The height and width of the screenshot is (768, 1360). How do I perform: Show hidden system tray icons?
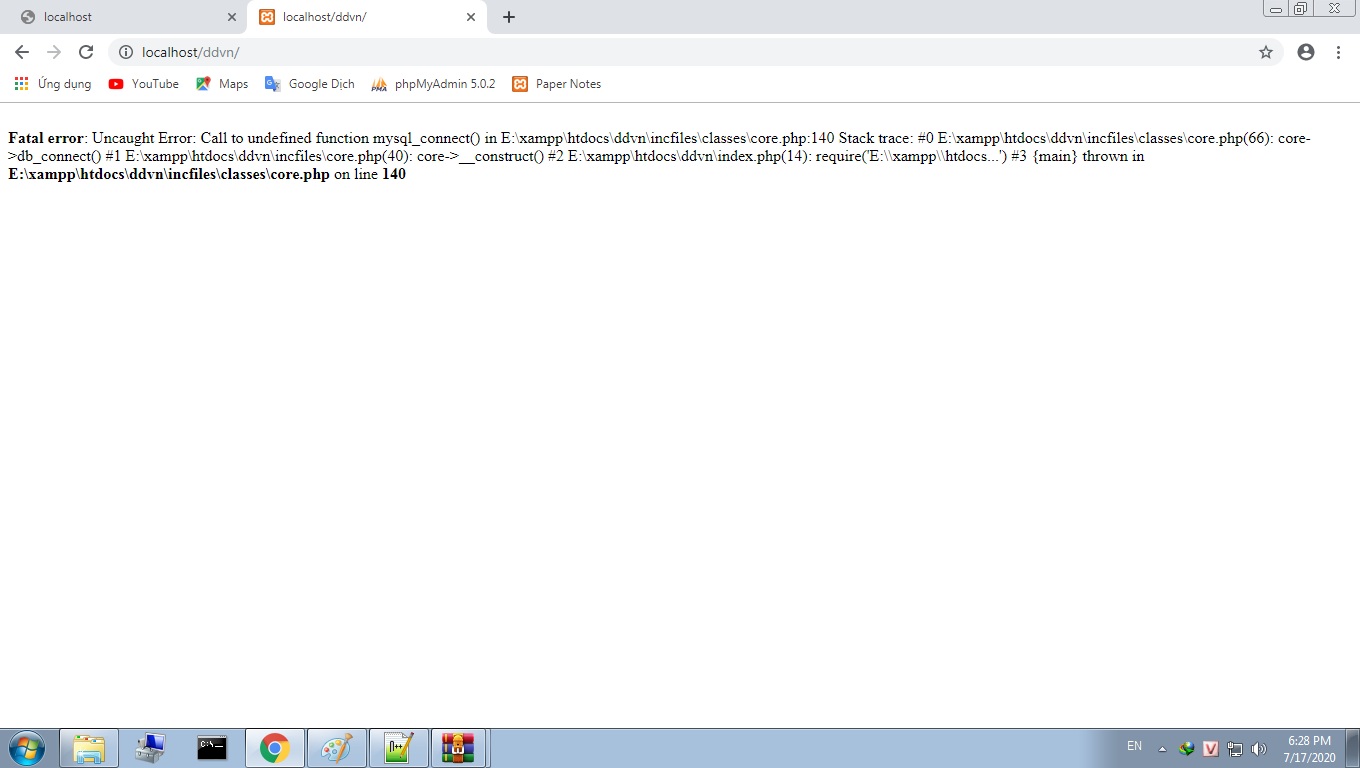[1162, 749]
